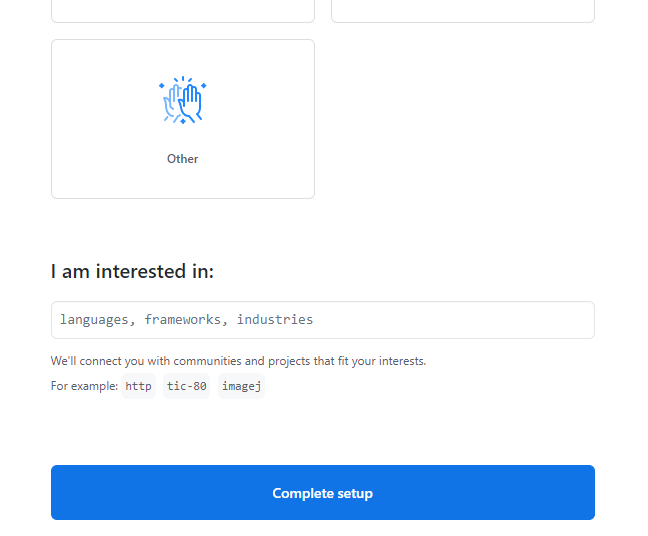Click the "languages" placeholder text in the field

[95, 320]
